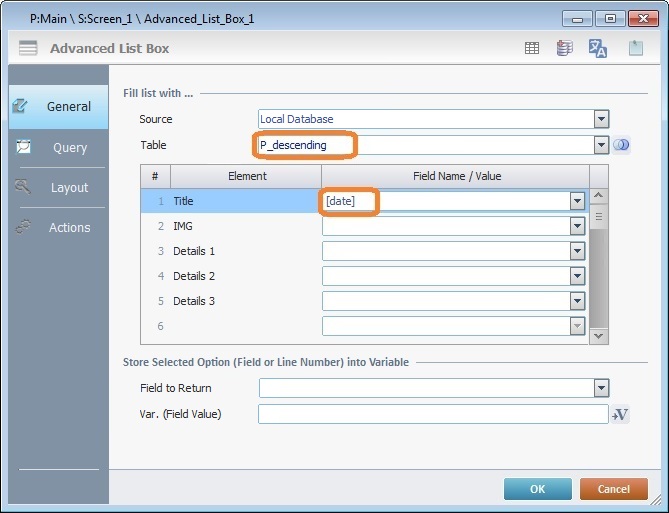
Task: Open the Field to Return dropdown
Action: click(601, 388)
